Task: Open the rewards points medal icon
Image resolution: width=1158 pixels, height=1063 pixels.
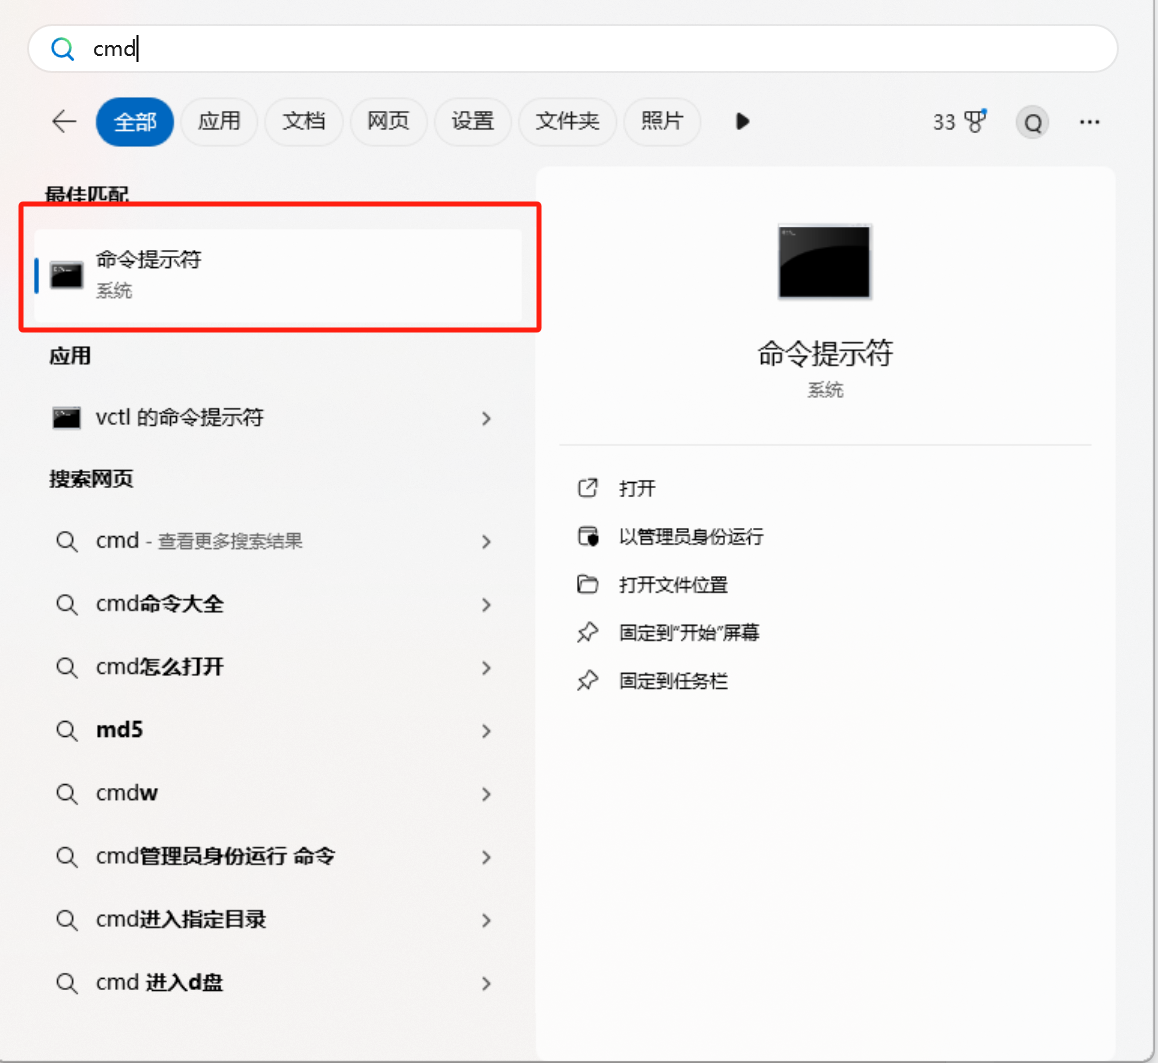Action: [974, 122]
